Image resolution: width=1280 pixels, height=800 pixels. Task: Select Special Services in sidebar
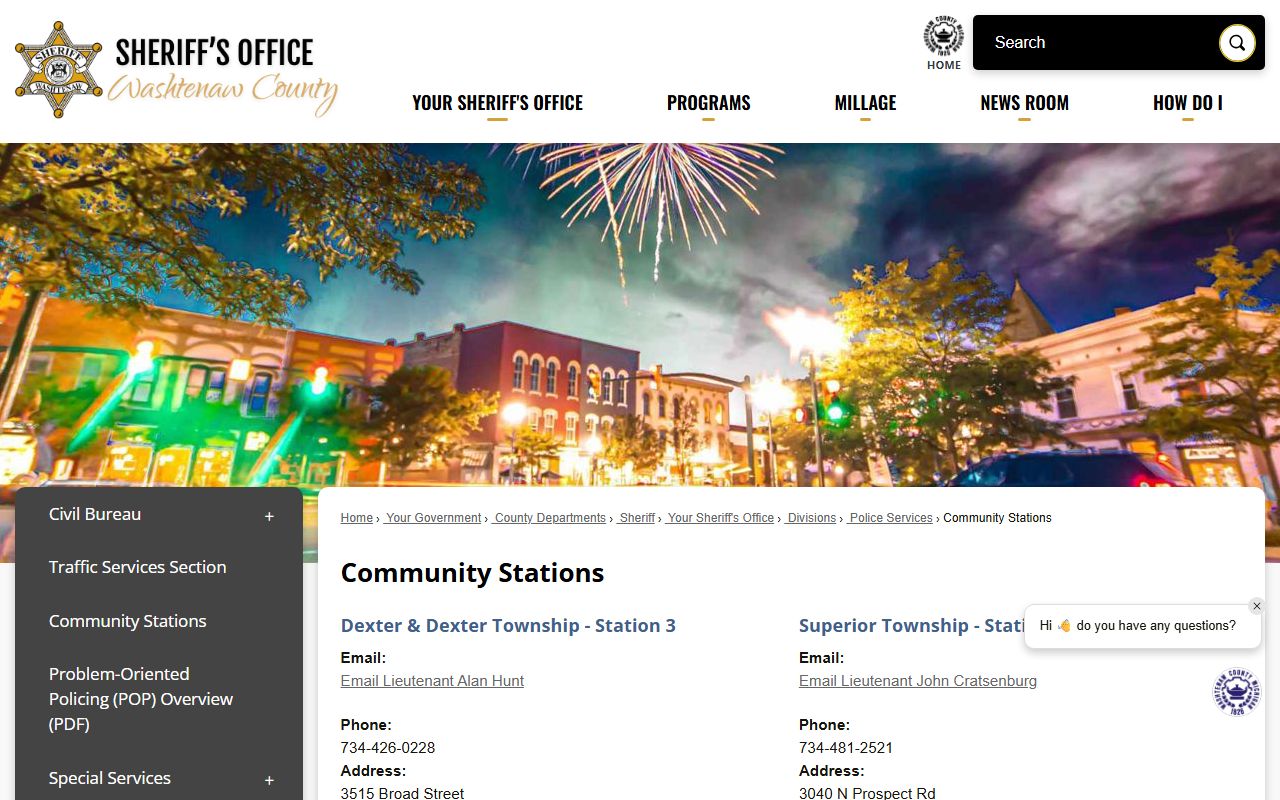pyautogui.click(x=110, y=778)
